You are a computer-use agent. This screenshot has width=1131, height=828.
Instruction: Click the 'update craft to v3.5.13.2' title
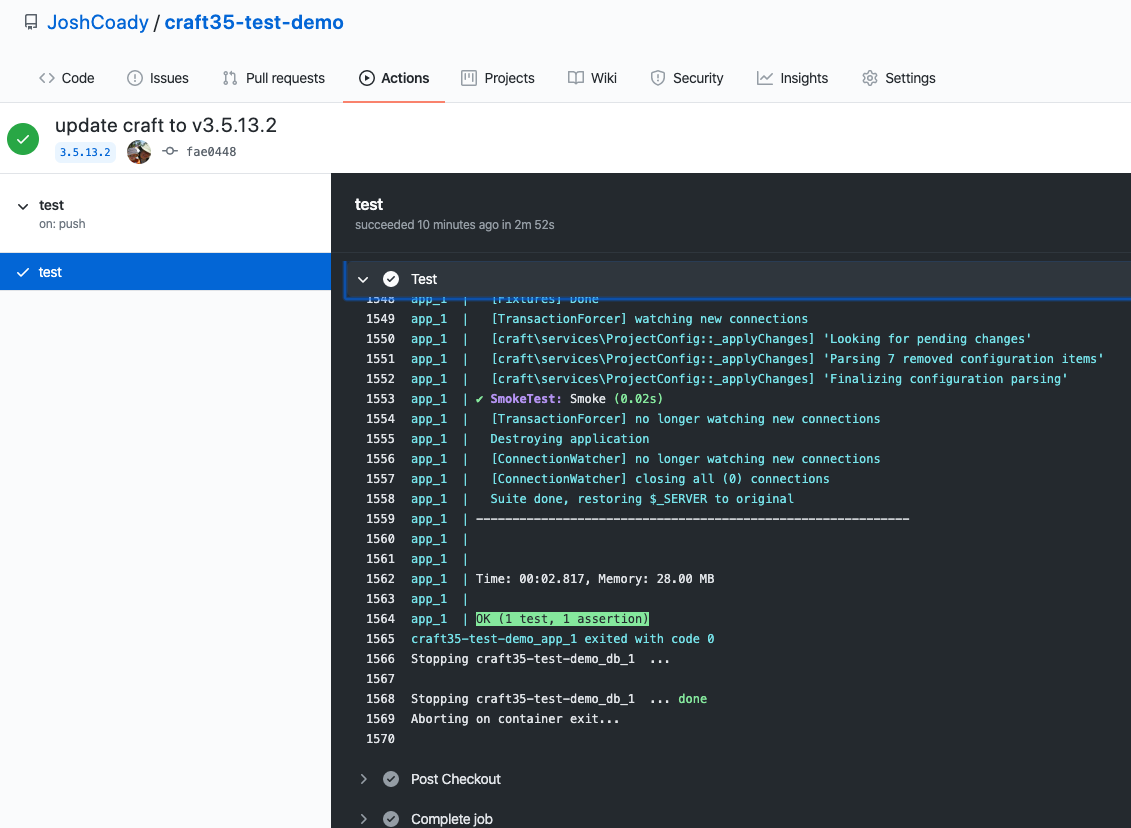click(166, 125)
